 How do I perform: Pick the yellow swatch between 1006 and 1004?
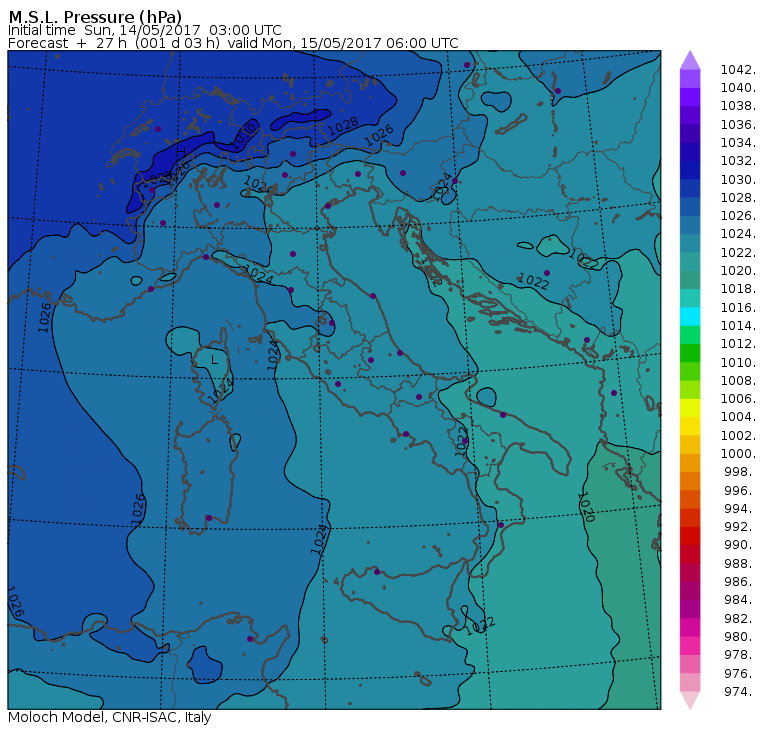point(690,408)
